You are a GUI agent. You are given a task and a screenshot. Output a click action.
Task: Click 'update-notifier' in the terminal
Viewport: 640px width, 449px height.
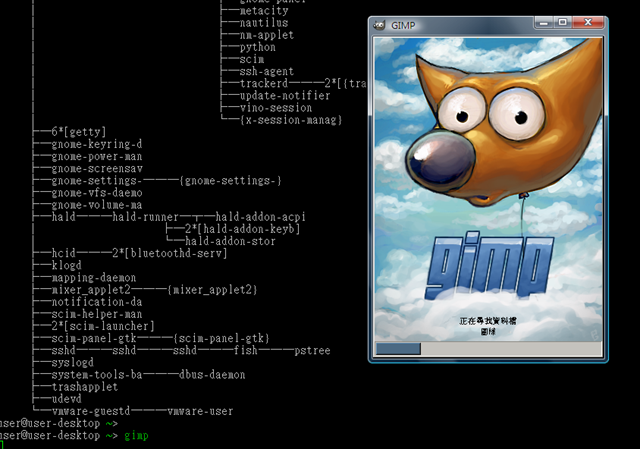tap(285, 96)
